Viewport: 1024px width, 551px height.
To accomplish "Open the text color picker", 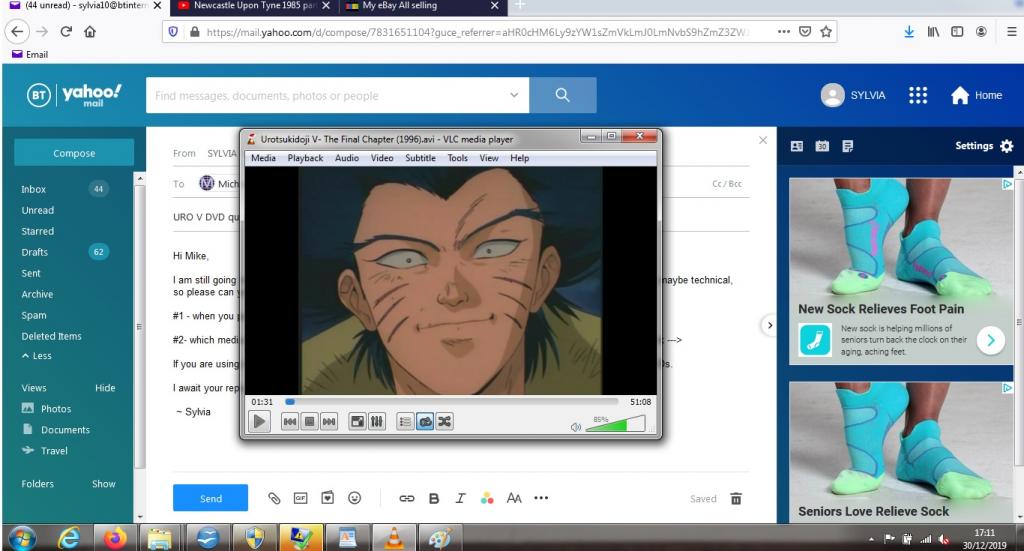I will pos(487,498).
